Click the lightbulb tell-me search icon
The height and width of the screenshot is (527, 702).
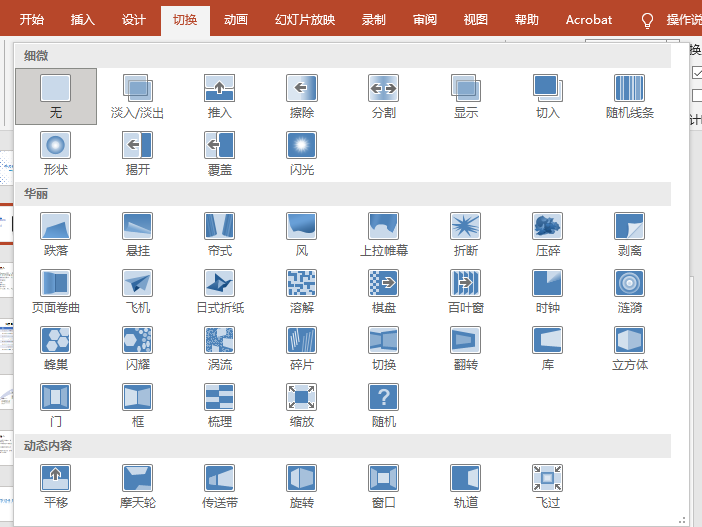tap(647, 20)
